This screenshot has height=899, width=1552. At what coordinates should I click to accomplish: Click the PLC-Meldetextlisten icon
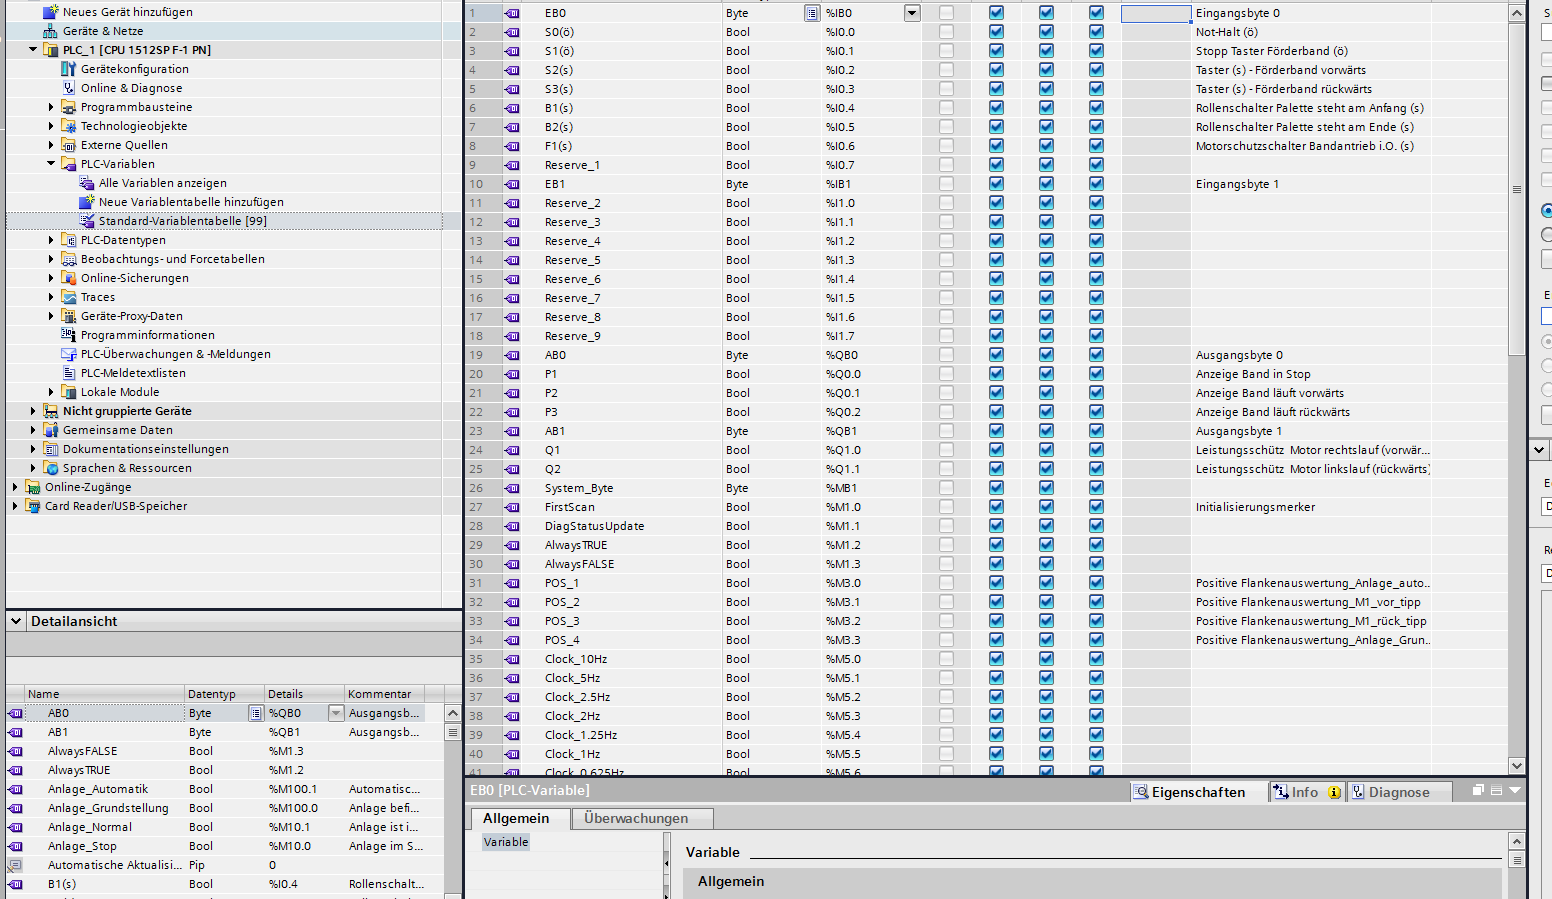click(x=68, y=373)
